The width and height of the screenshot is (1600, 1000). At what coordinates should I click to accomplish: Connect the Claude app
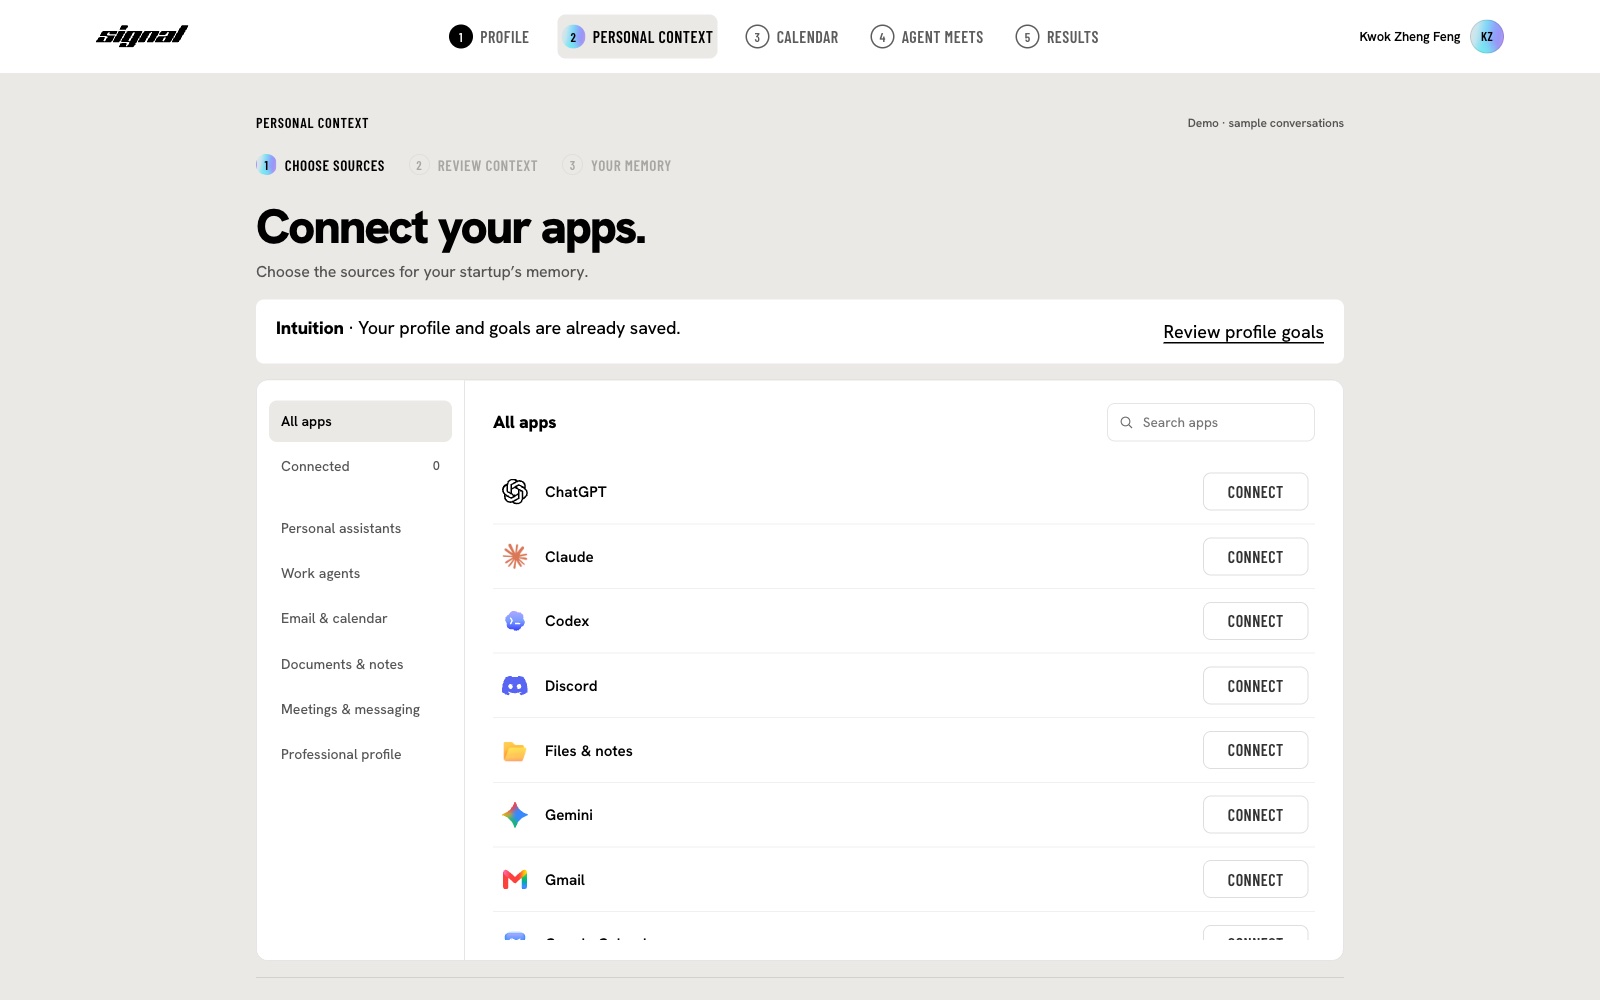(1255, 557)
